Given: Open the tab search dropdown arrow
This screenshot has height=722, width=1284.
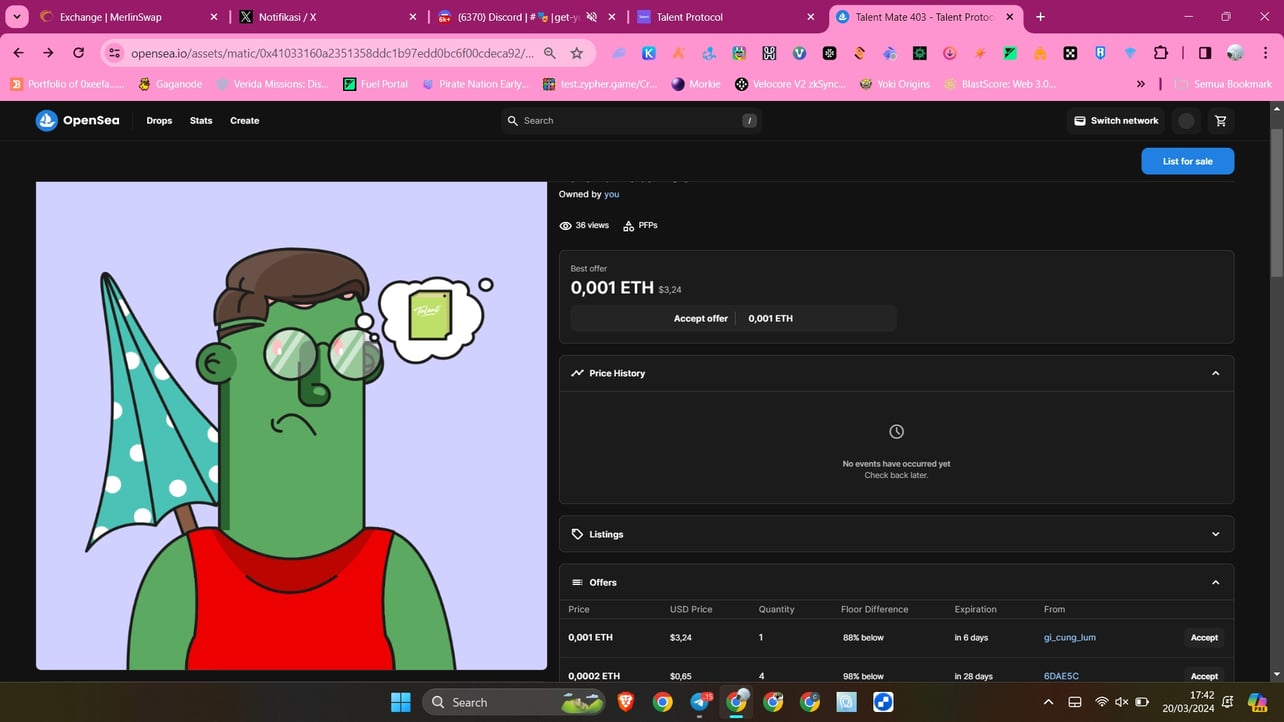Looking at the screenshot, I should (x=17, y=17).
